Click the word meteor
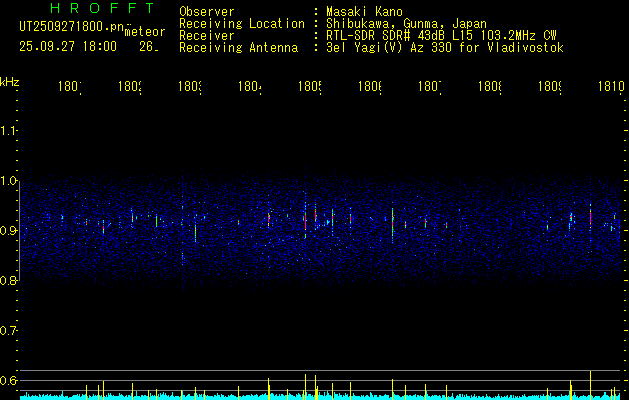629x400 pixels. tap(145, 32)
